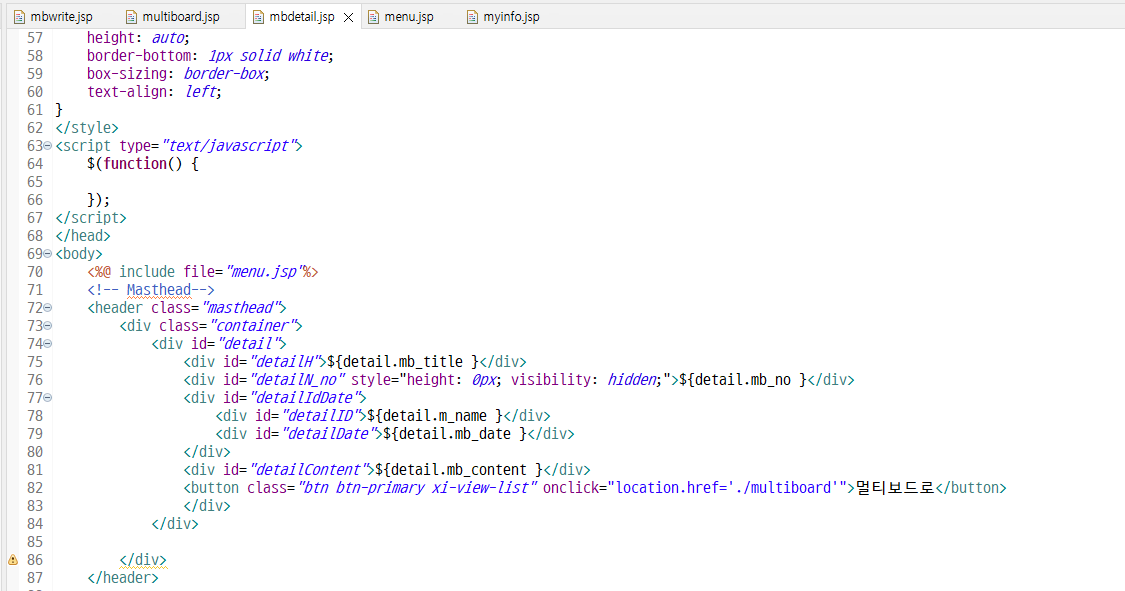Click '${detail.mb_content }' expression

(459, 469)
